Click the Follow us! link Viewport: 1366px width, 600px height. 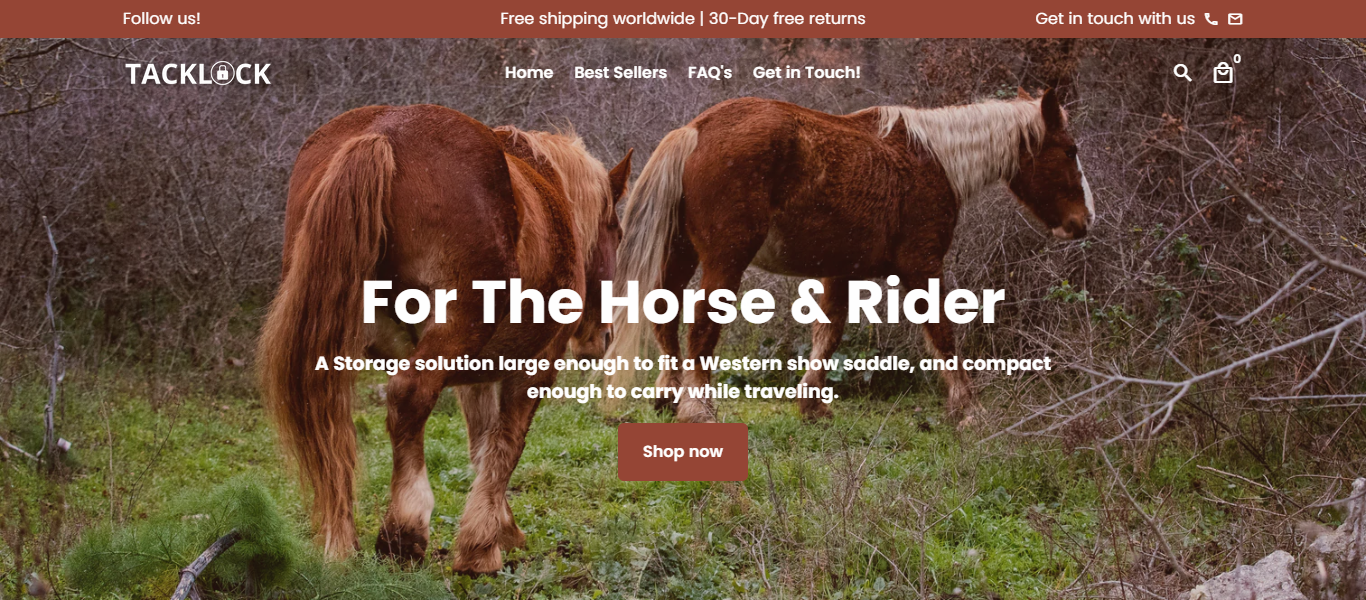(162, 19)
